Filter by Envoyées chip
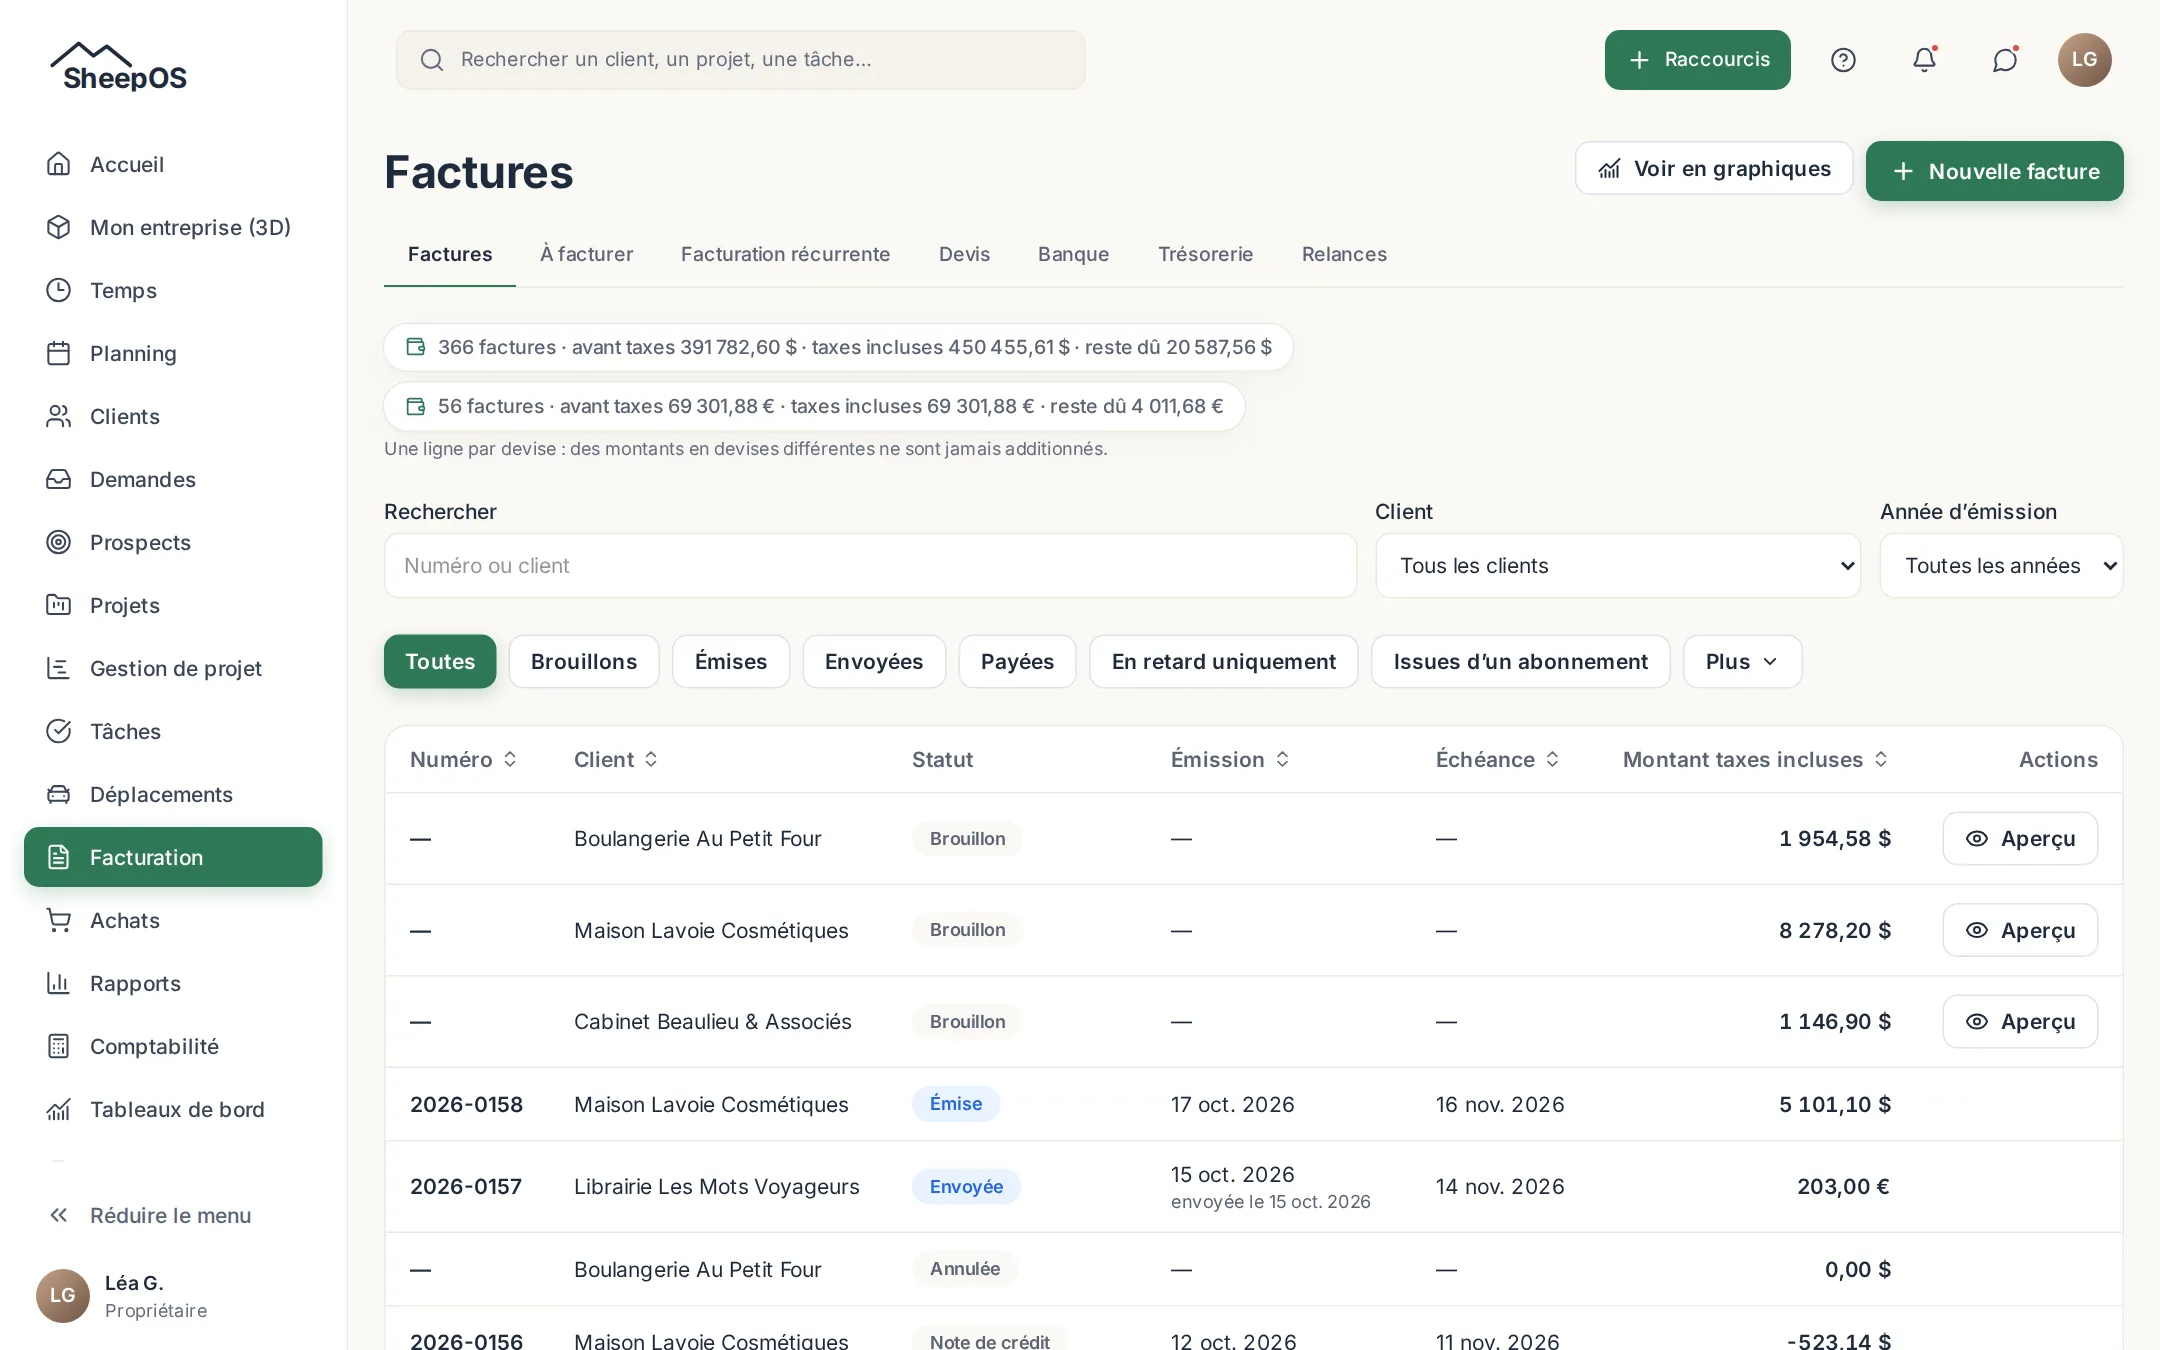Image resolution: width=2160 pixels, height=1350 pixels. coord(874,661)
